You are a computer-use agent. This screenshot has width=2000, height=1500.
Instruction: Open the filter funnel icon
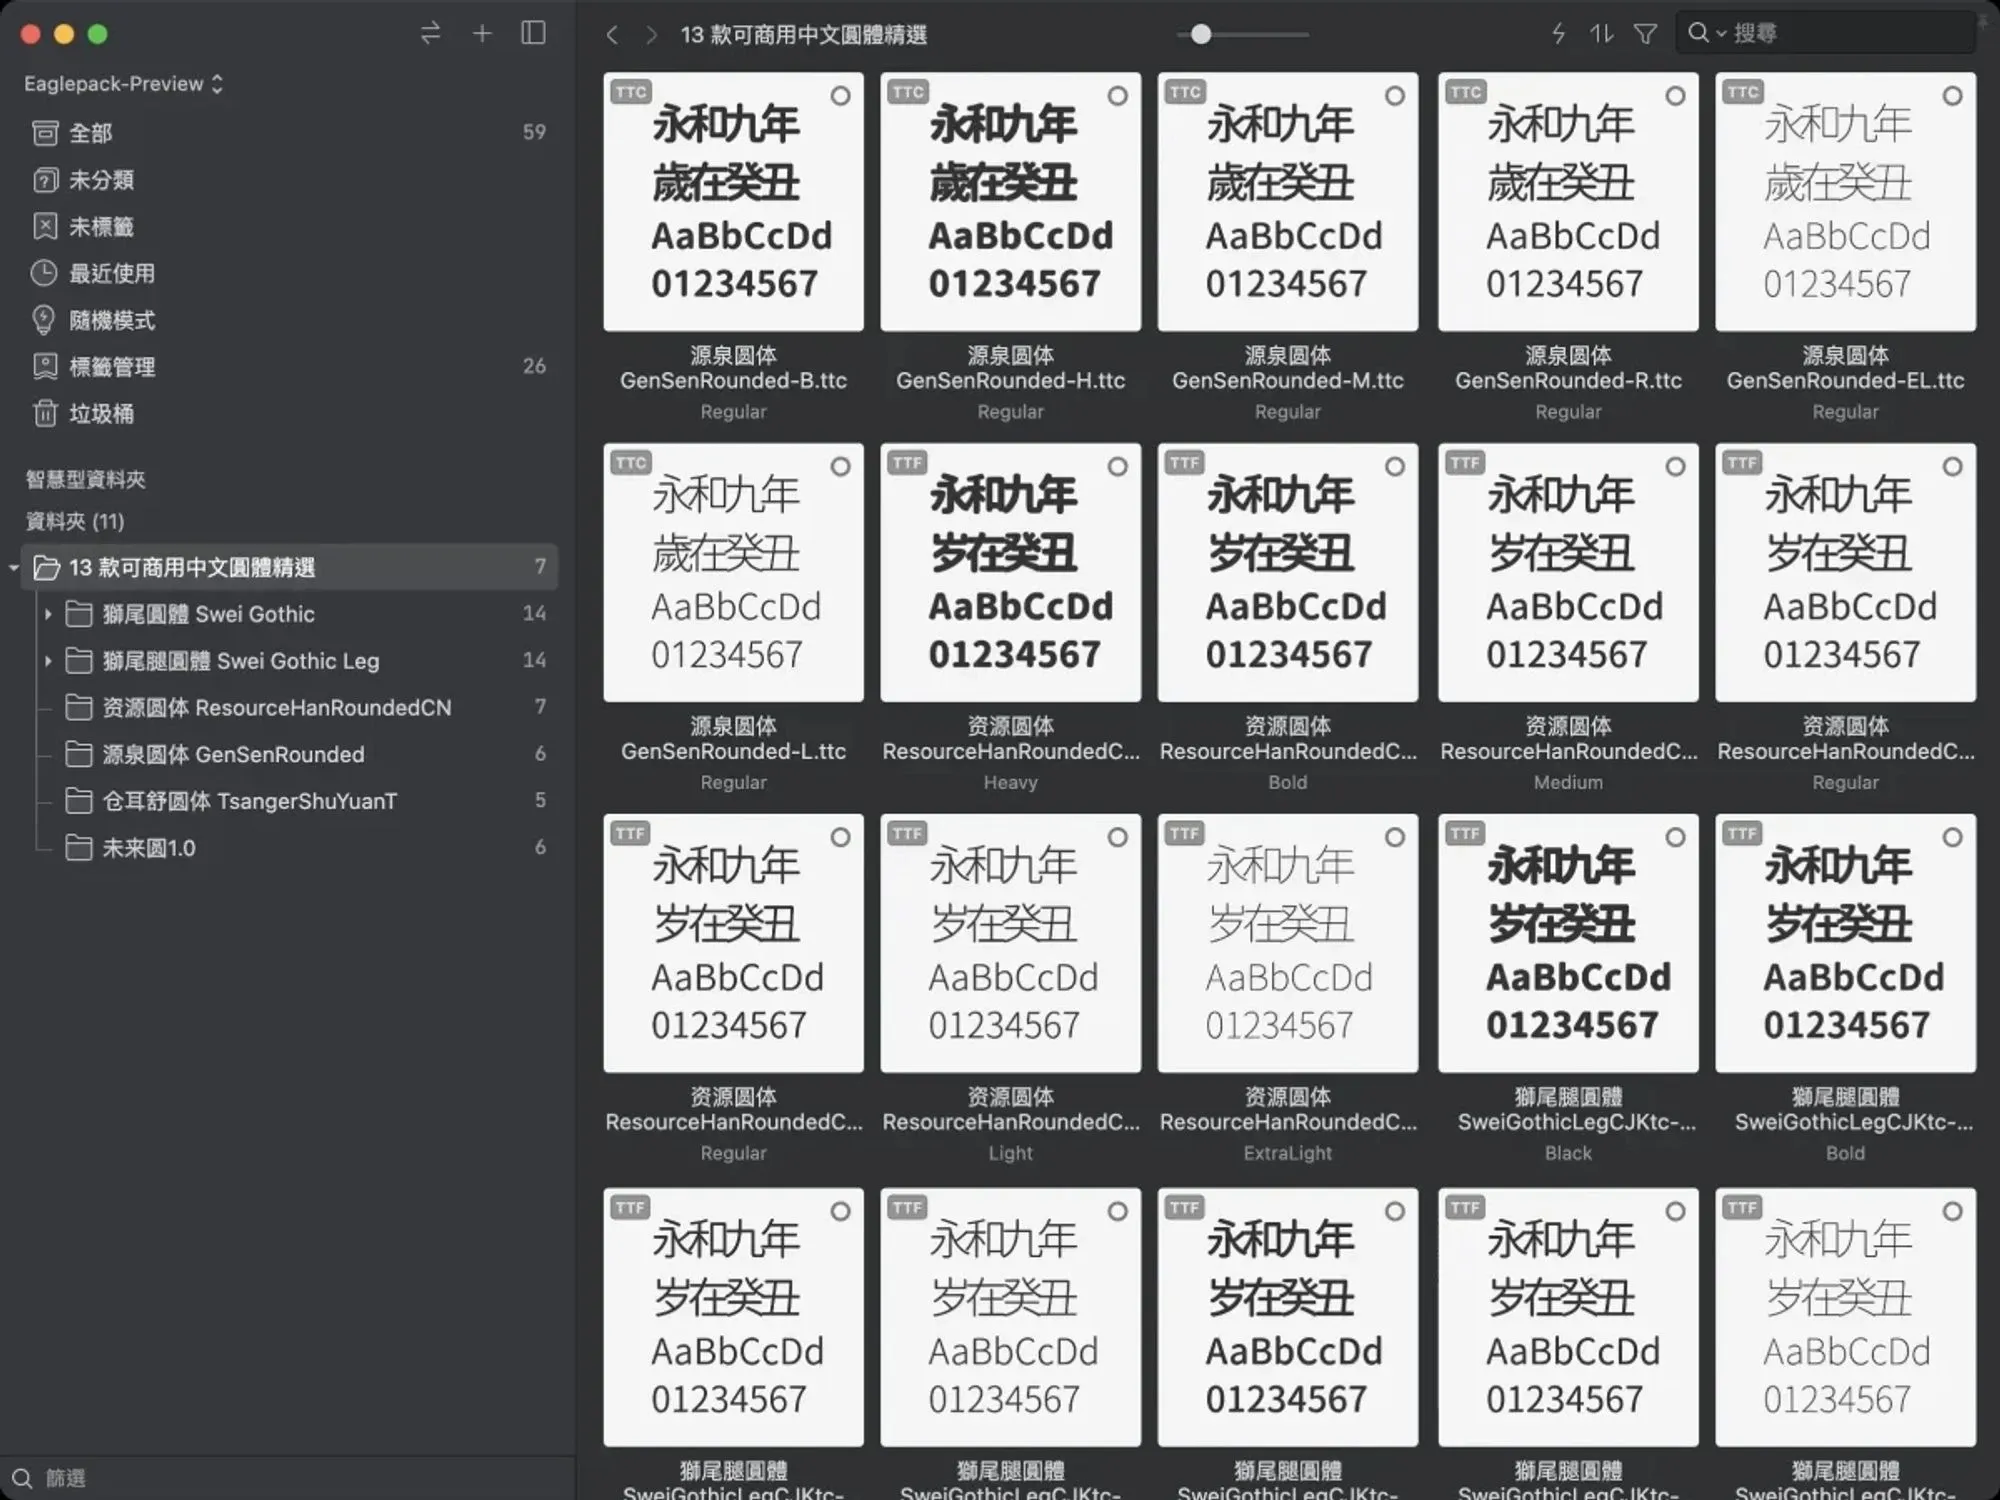(x=1645, y=35)
